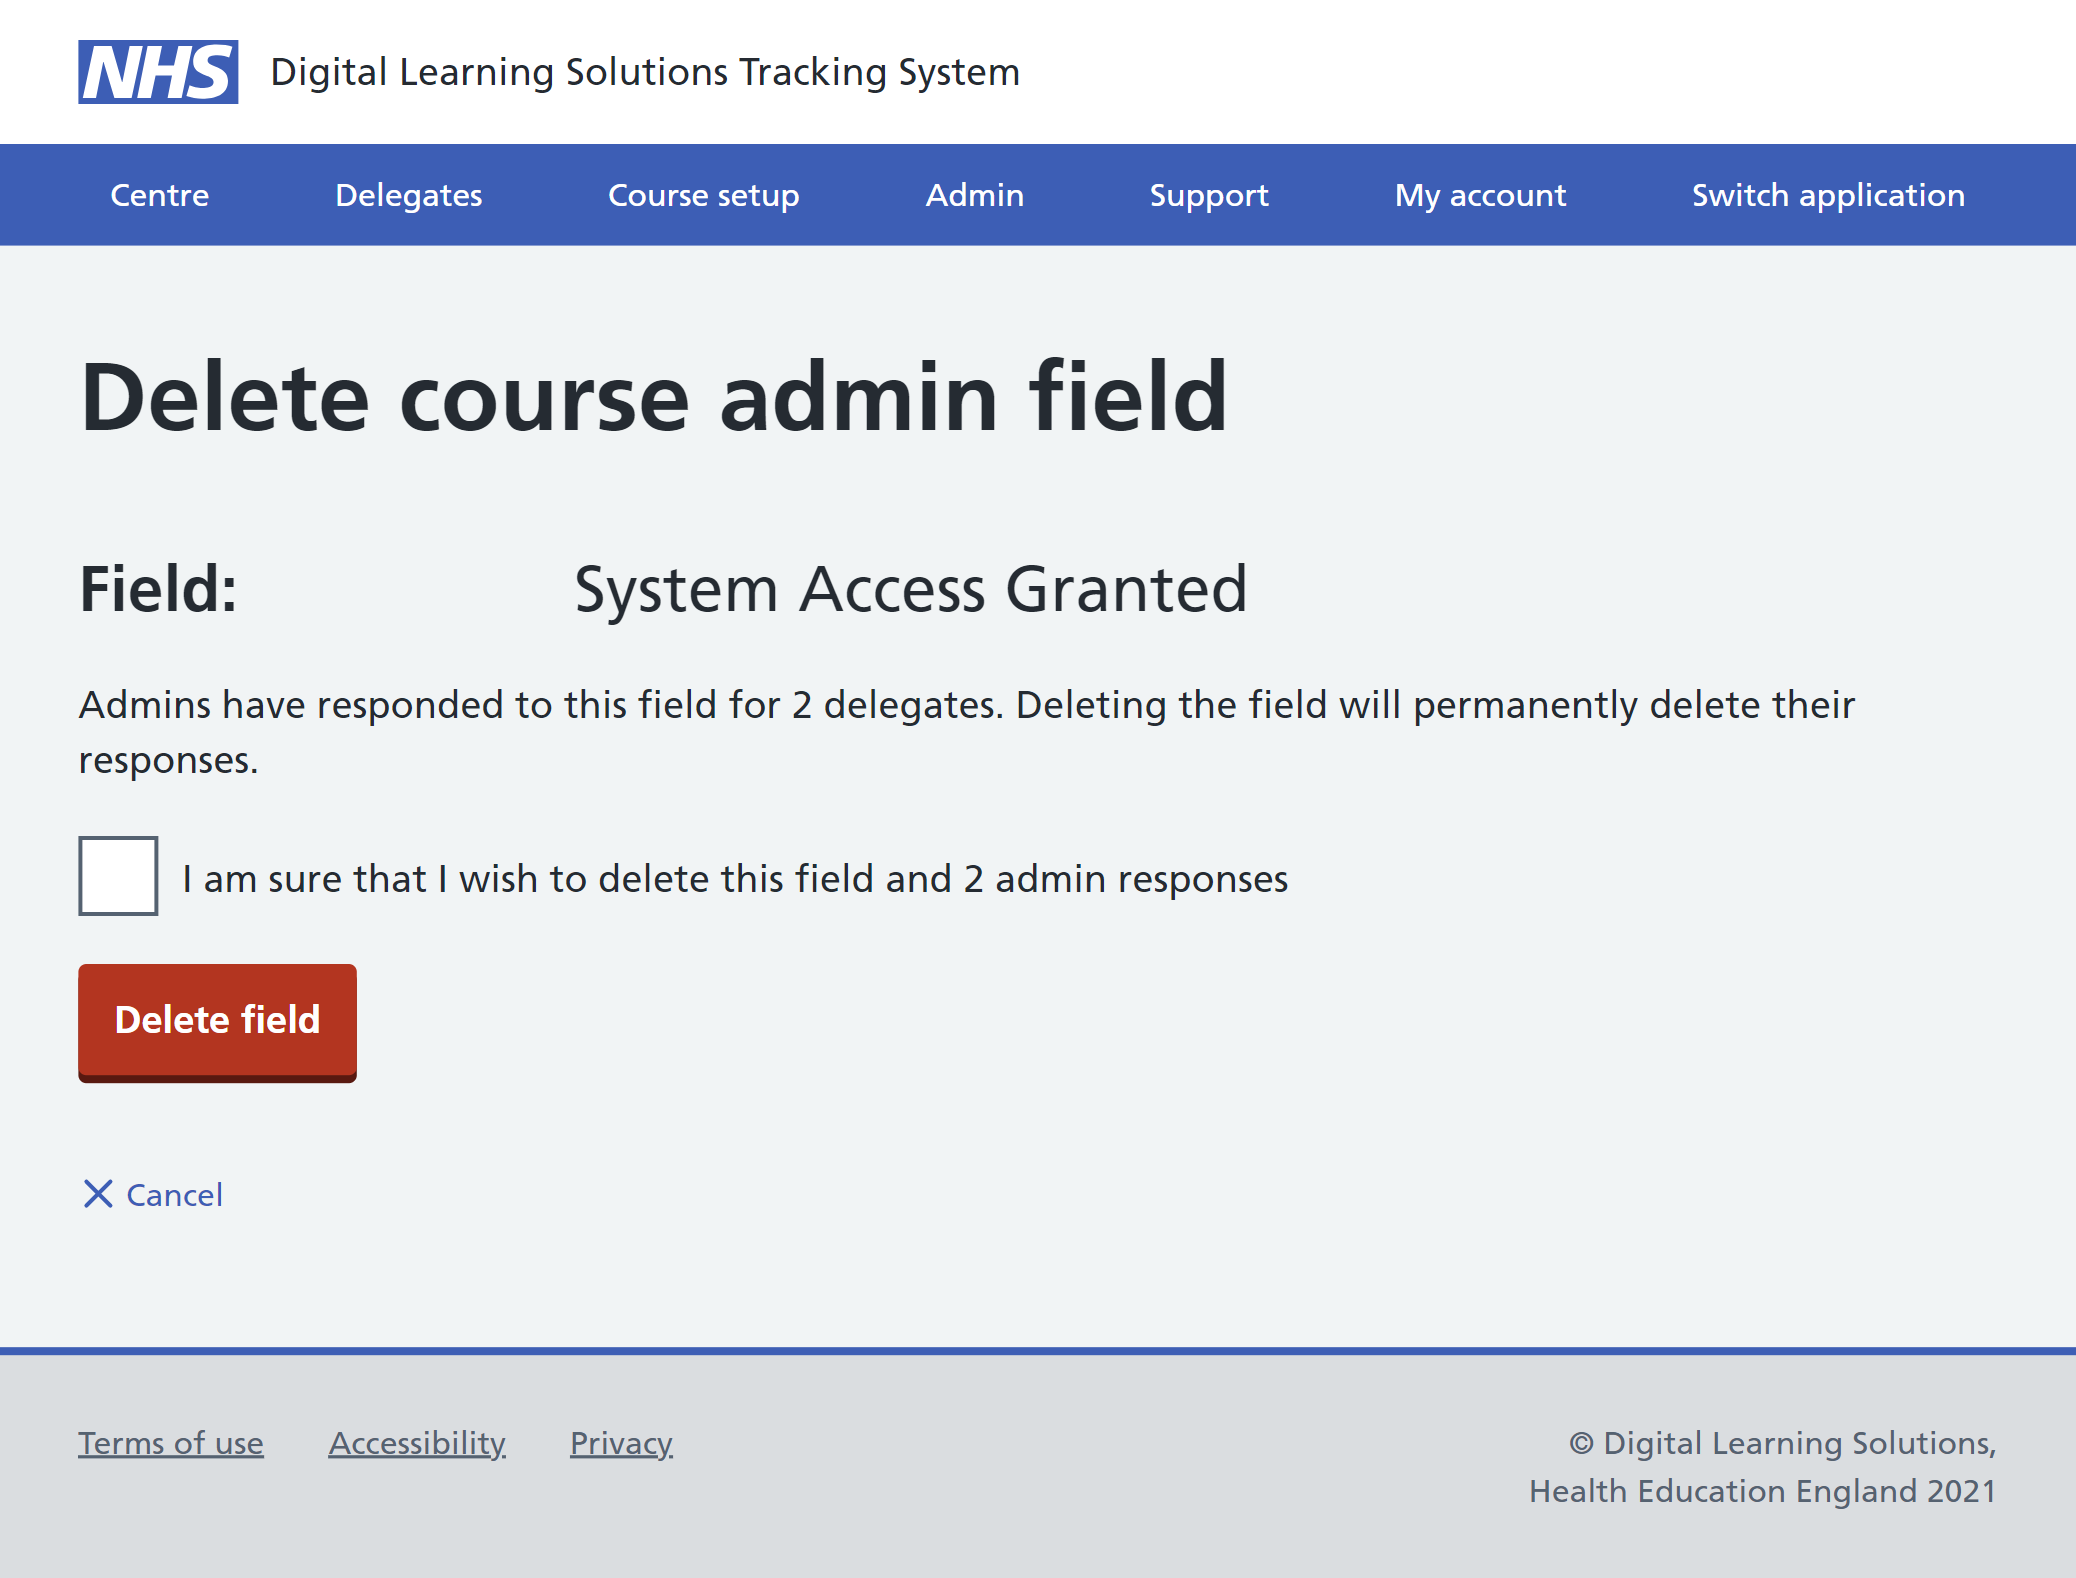Click the X icon next to Cancel
This screenshot has height=1578, width=2076.
pos(97,1194)
